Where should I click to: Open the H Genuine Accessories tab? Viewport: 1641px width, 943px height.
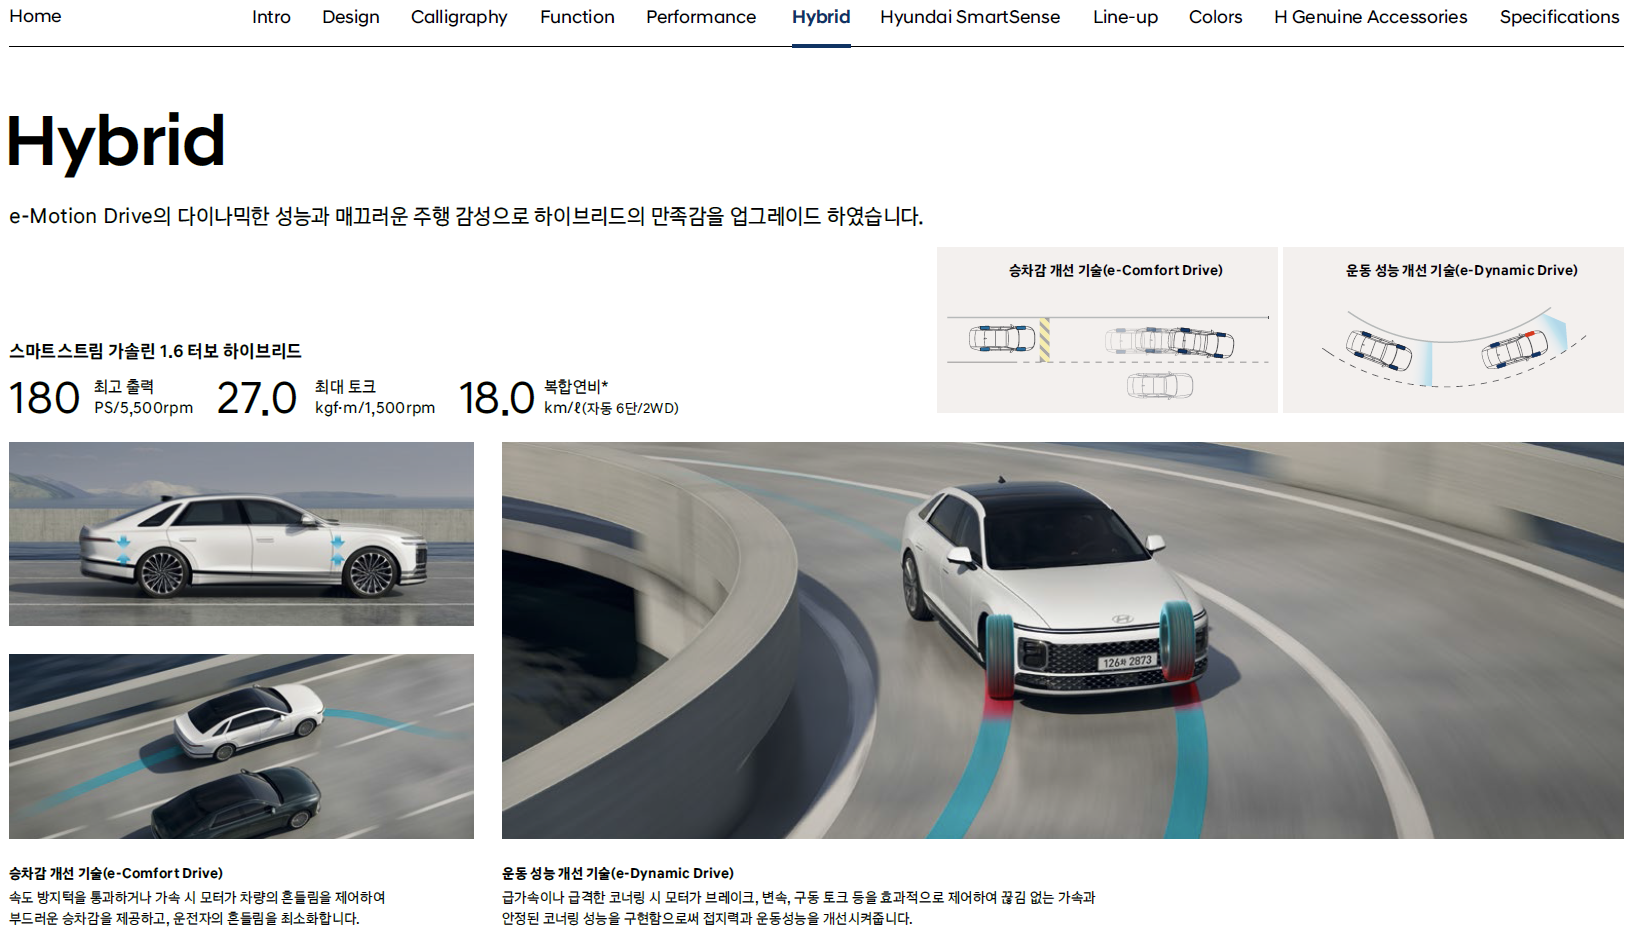pyautogui.click(x=1371, y=17)
